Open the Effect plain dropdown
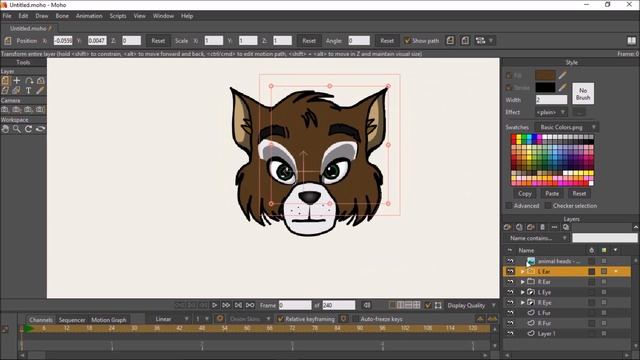Viewport: 640px width, 360px height. (x=551, y=112)
